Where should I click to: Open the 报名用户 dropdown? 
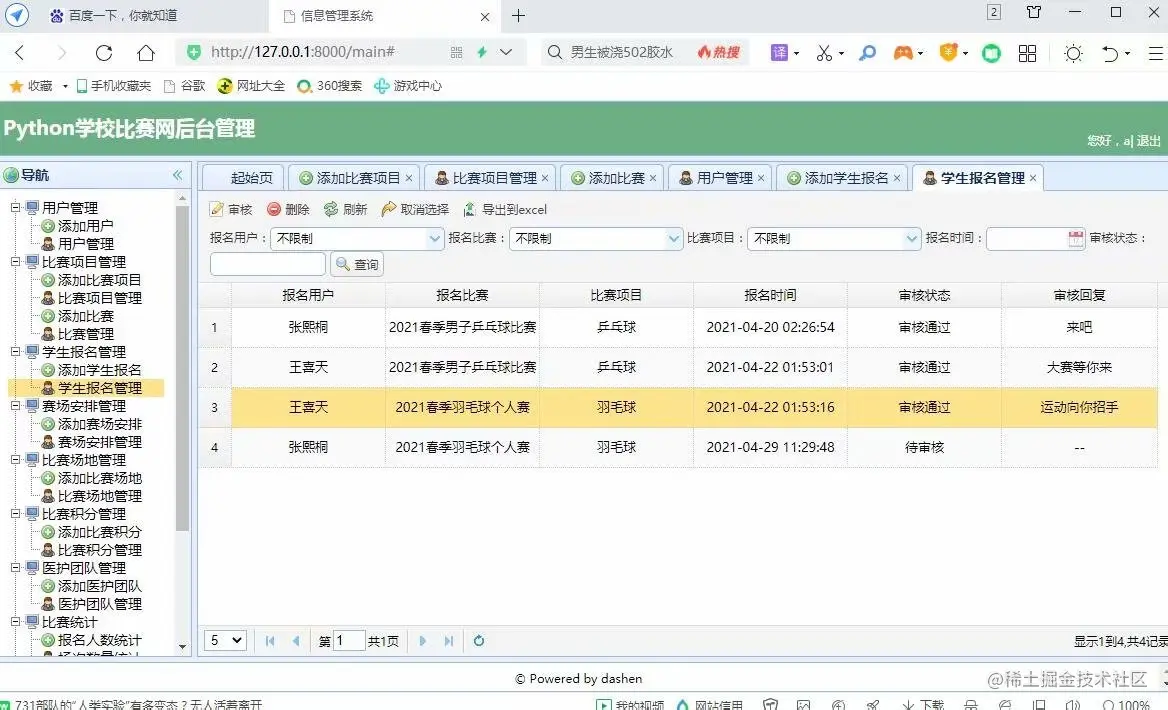pos(434,238)
